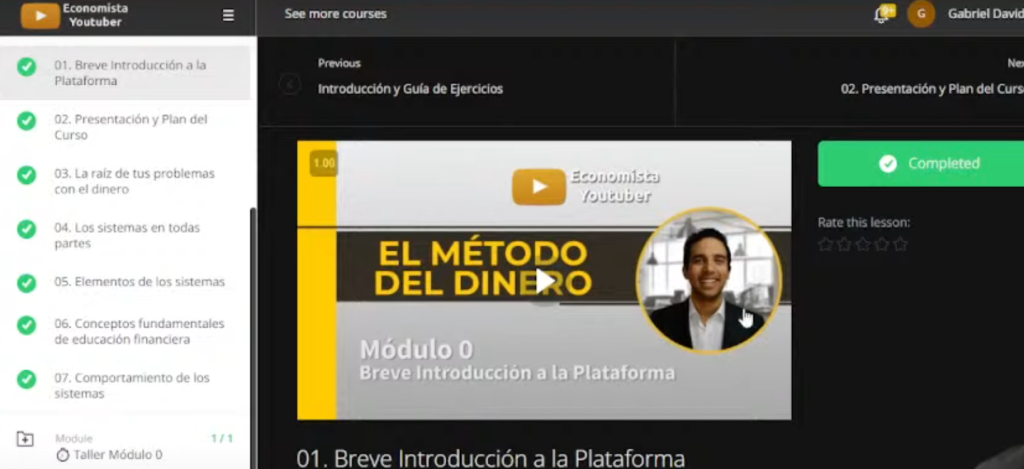Rate the lesson three stars

(x=863, y=244)
